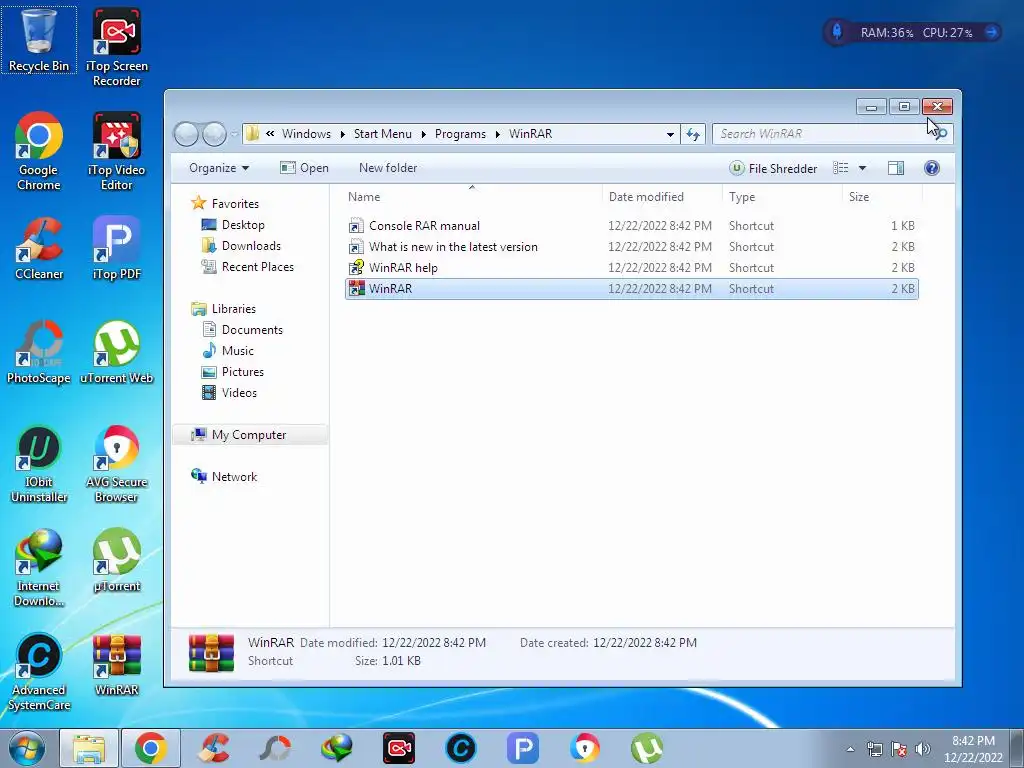Show hidden system tray icons arrow
The width and height of the screenshot is (1024, 768).
(x=850, y=749)
